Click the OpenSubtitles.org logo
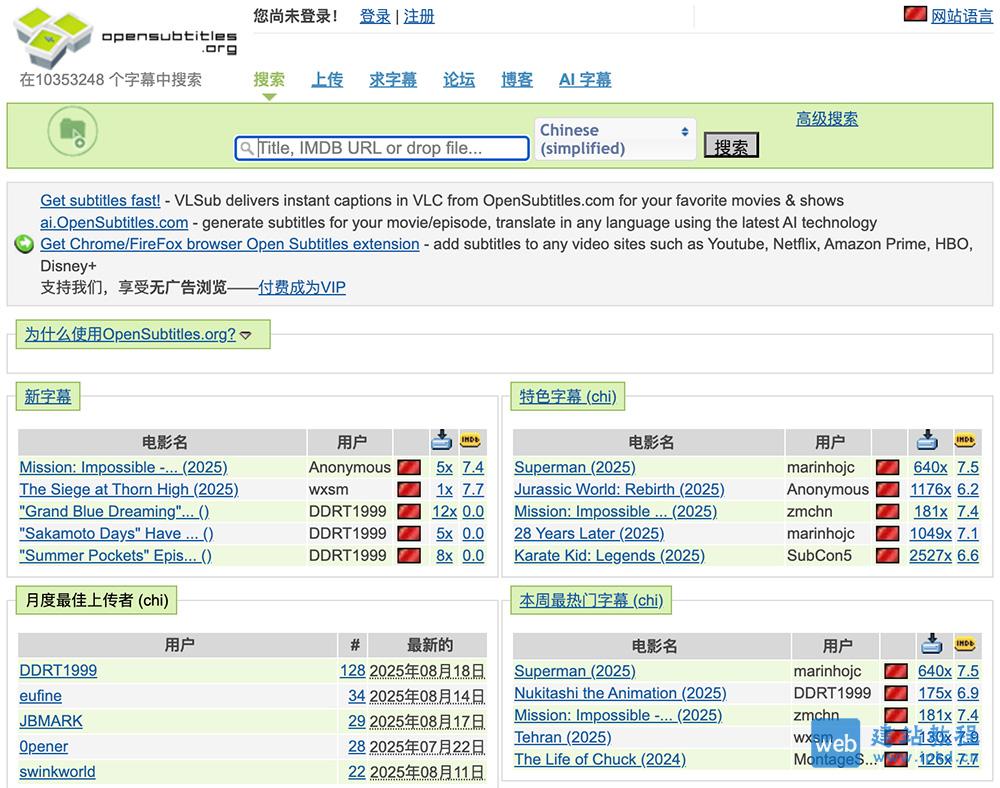The height and width of the screenshot is (788, 1000). 125,37
